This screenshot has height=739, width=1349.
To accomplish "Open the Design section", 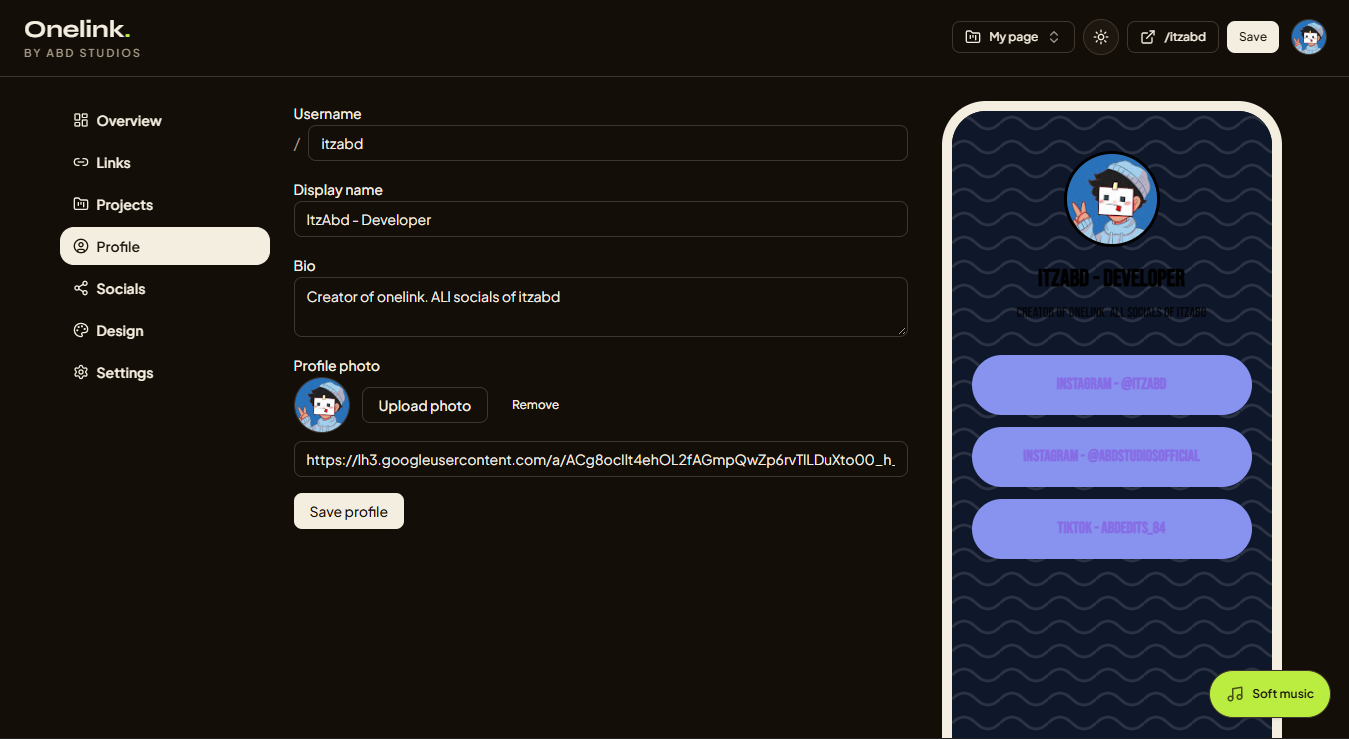I will click(x=165, y=331).
